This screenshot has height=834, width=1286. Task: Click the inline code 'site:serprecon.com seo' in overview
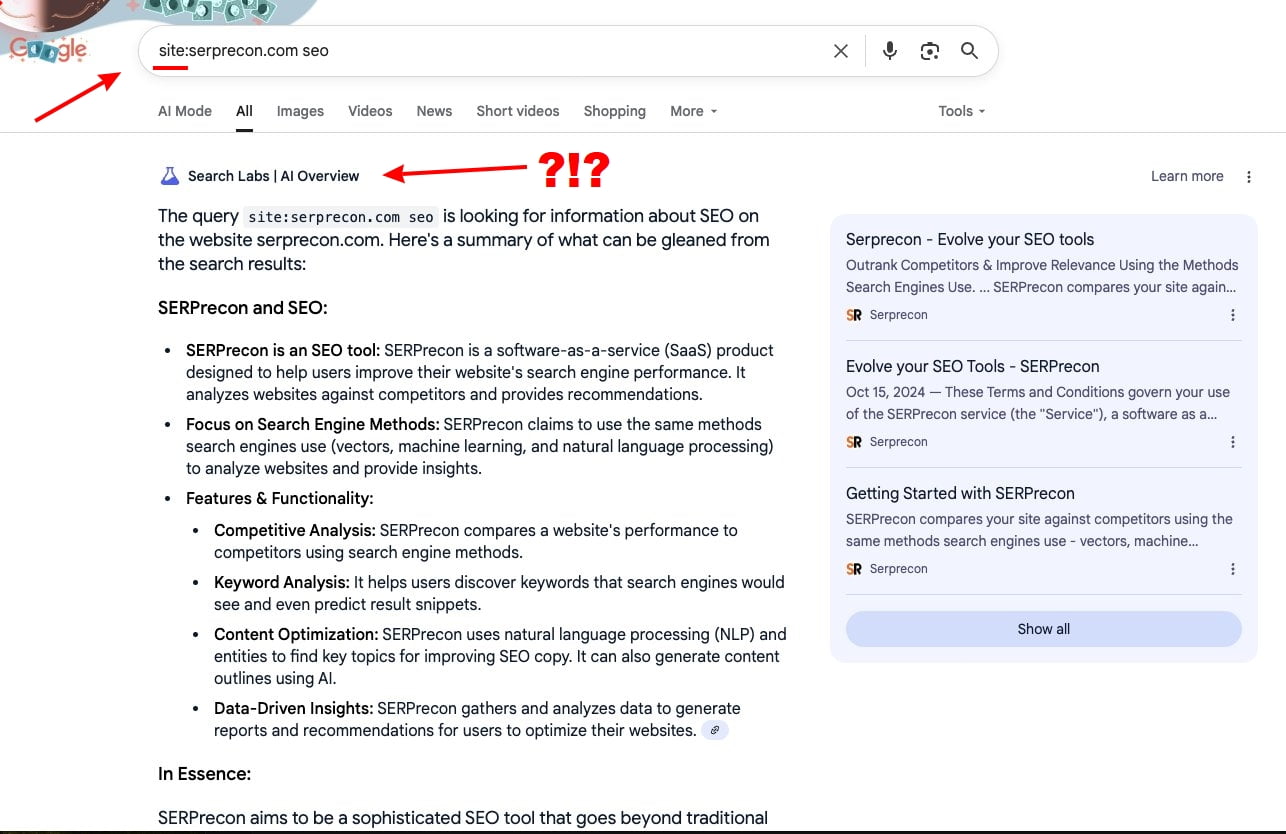pos(341,216)
